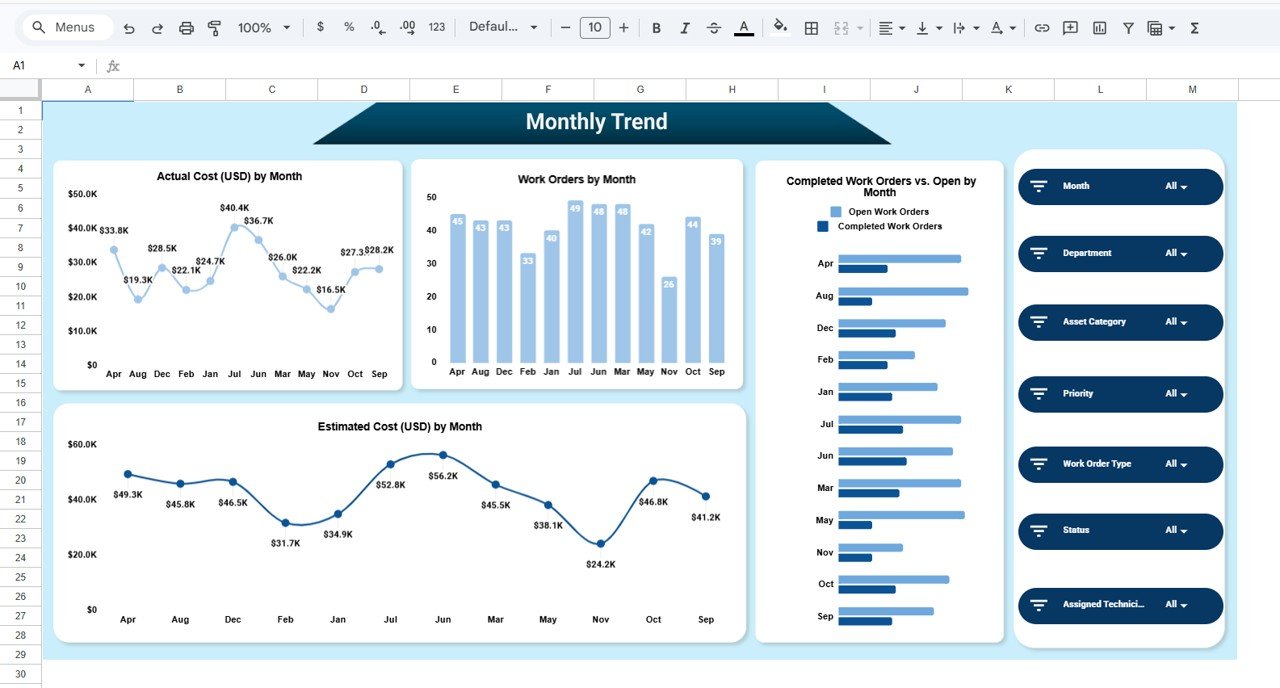Open the 123 number format menu
Screen dimensions: 1280x688
[437, 27]
